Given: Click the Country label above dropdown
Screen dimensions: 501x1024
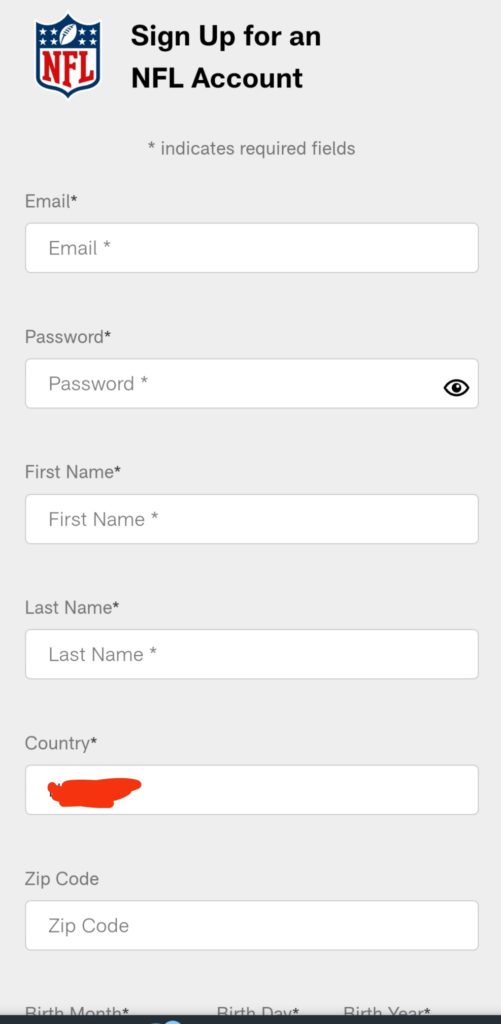Looking at the screenshot, I should coord(61,743).
